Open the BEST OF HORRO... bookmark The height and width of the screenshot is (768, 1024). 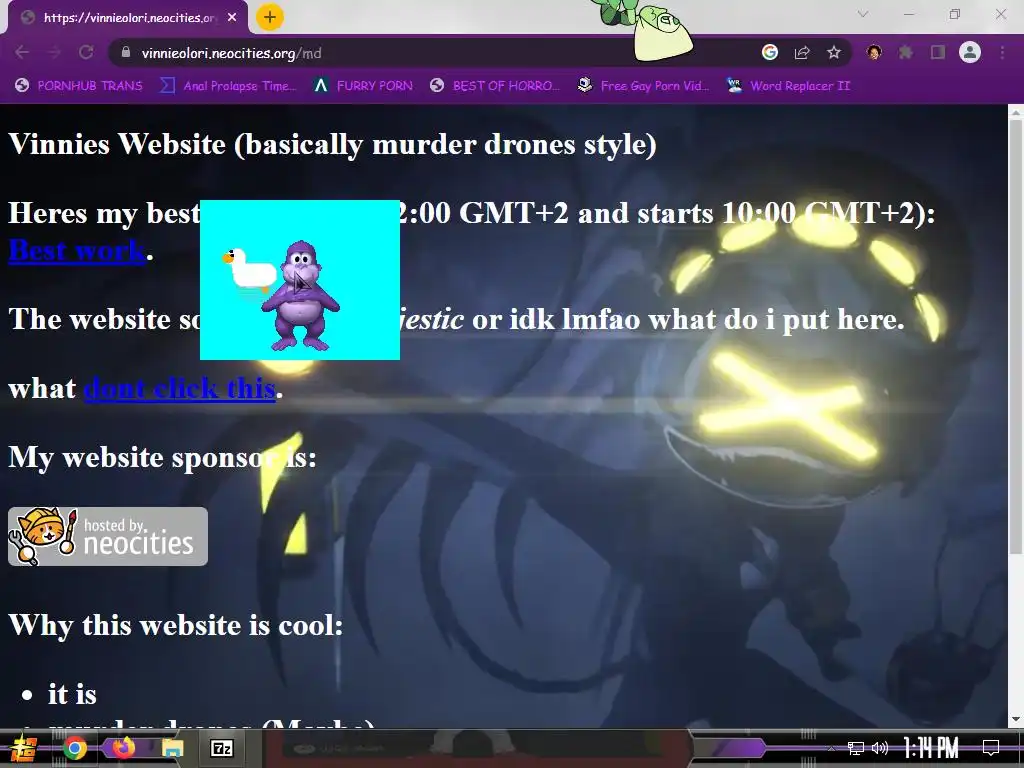coord(496,86)
